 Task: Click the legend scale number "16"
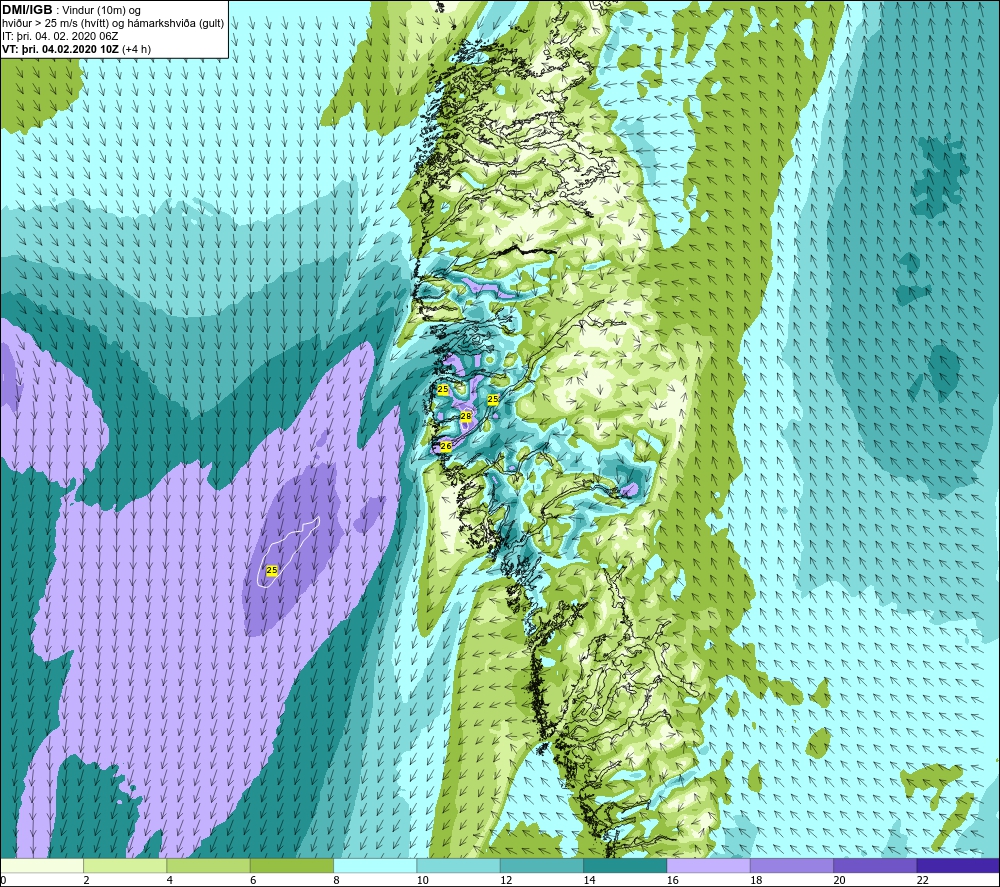pos(672,880)
